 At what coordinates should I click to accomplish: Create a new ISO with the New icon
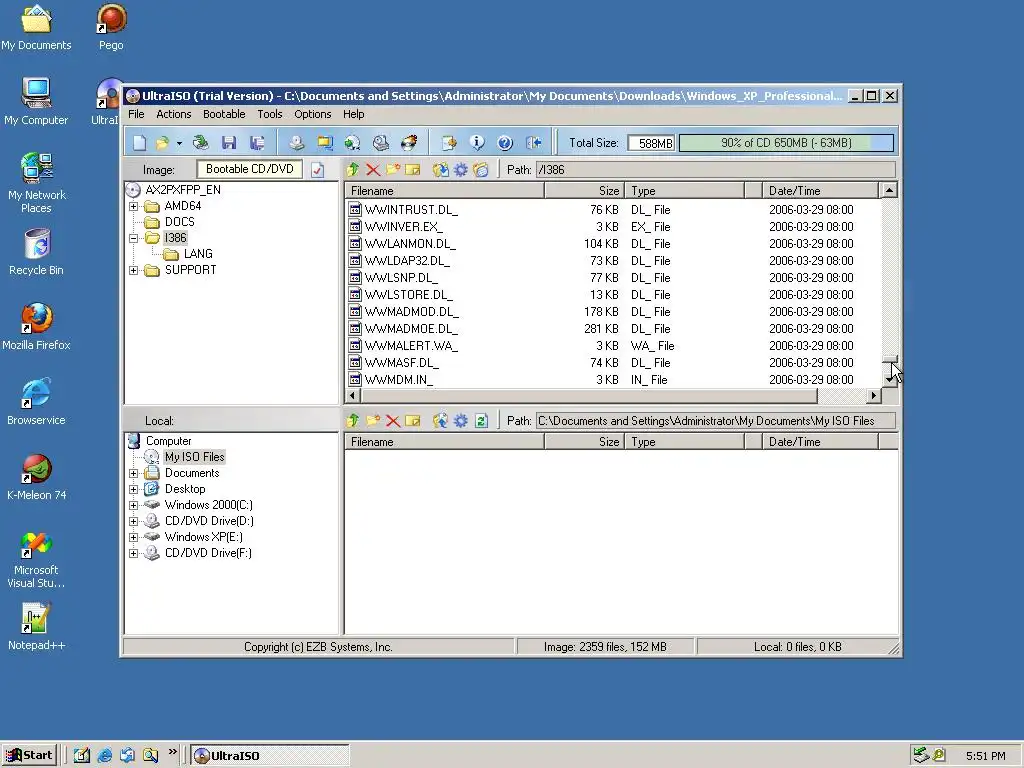point(140,142)
